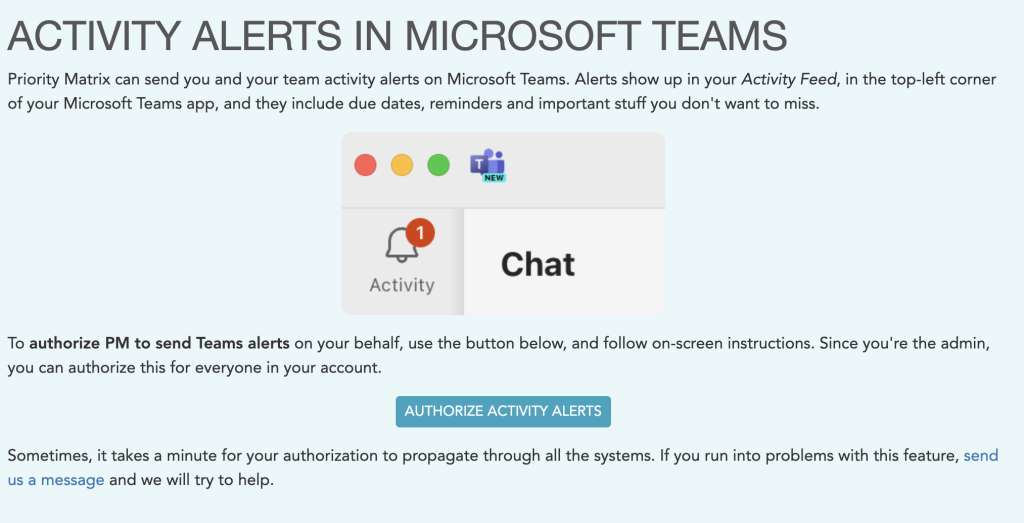Click the red notification badge showing 1

pos(420,233)
